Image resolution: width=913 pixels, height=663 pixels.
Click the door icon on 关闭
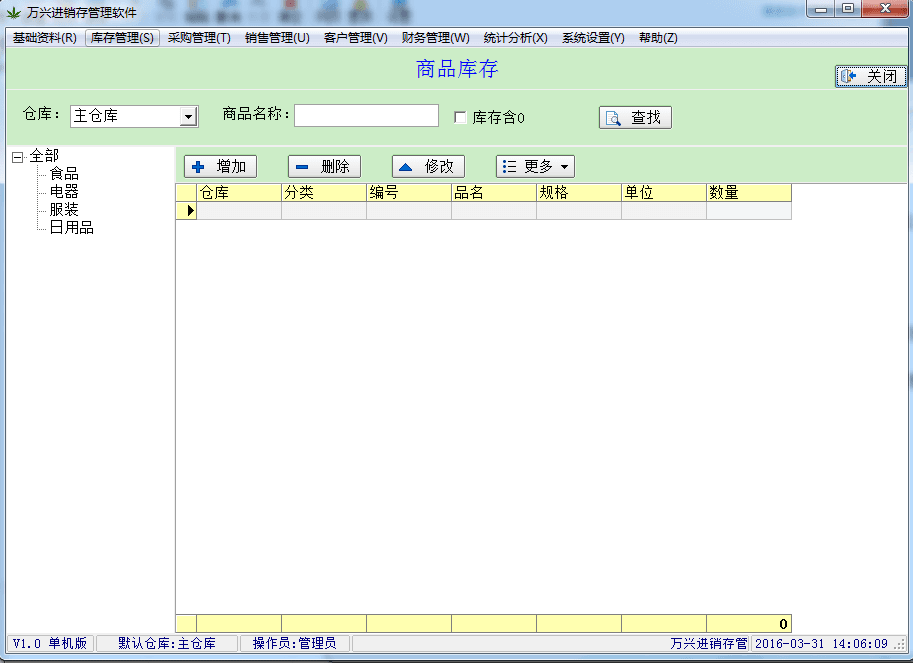[x=849, y=77]
